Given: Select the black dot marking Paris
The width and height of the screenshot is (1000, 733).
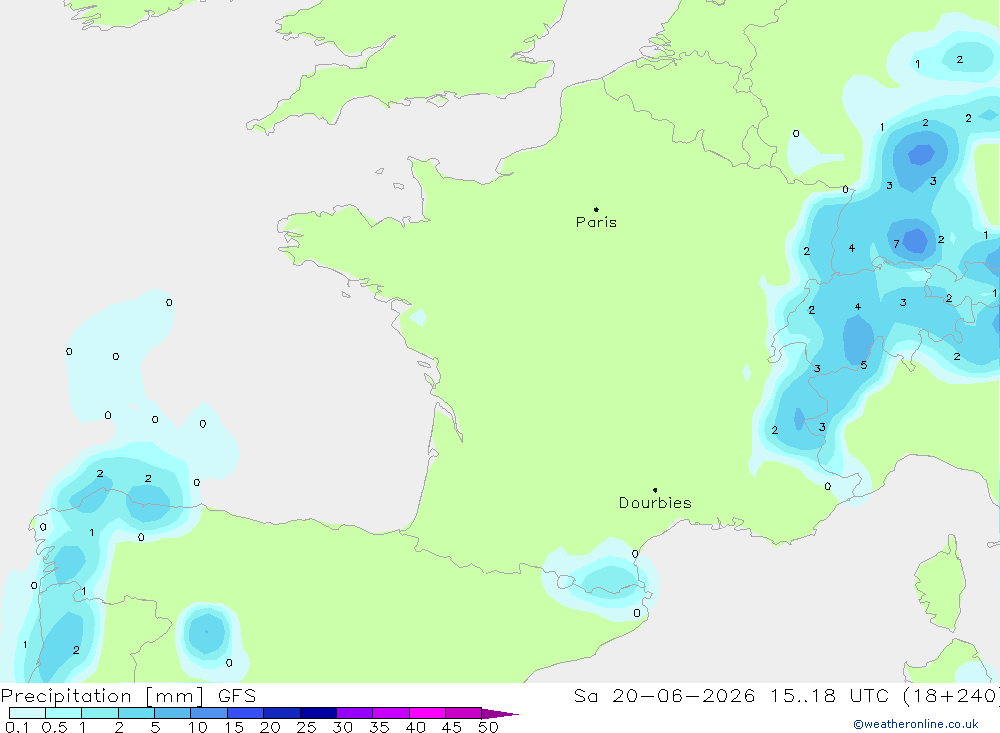Looking at the screenshot, I should coord(596,209).
